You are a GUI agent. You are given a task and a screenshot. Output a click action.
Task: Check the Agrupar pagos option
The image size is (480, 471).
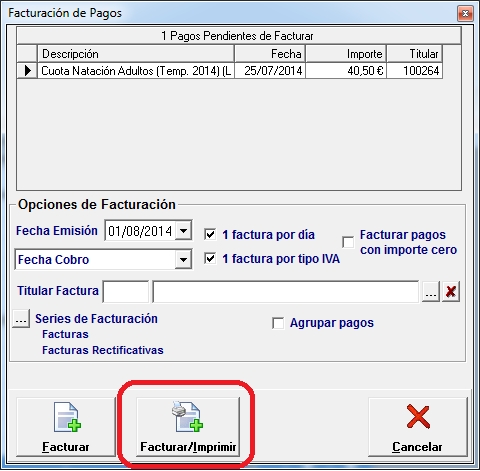click(278, 323)
